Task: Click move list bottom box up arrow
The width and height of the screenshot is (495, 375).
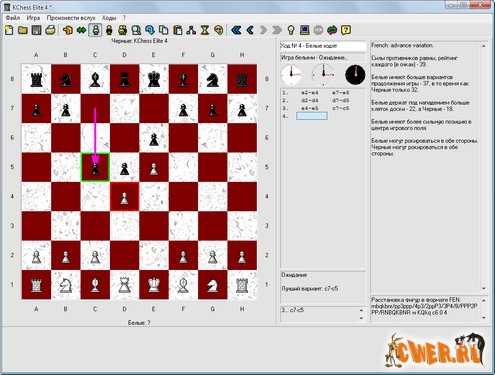Action: [361, 310]
